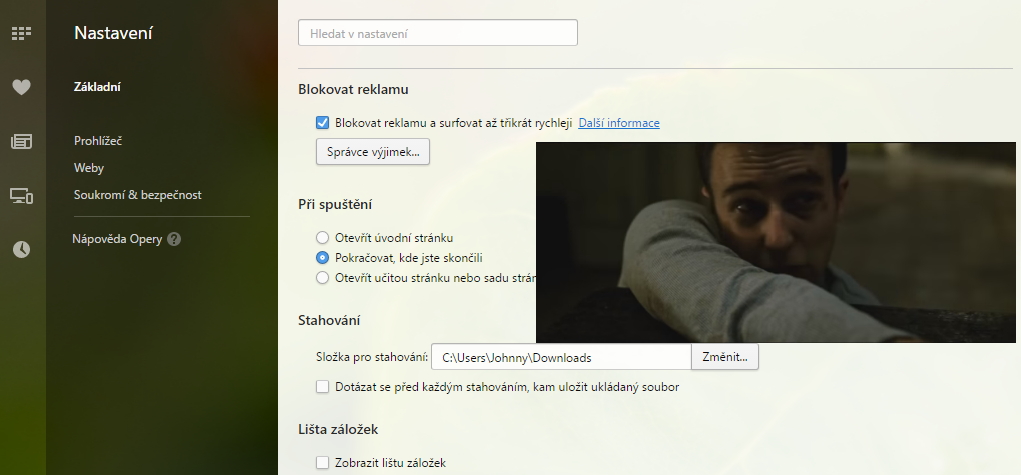
Task: Click the Složka pro stahování label
Action: click(x=372, y=357)
